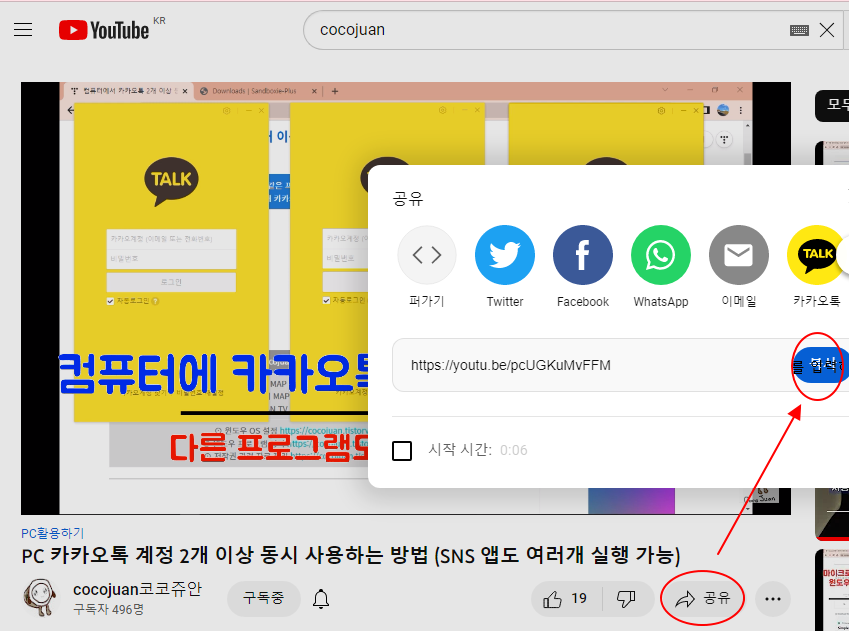Like the video with thumbs up
The height and width of the screenshot is (631, 849).
565,599
